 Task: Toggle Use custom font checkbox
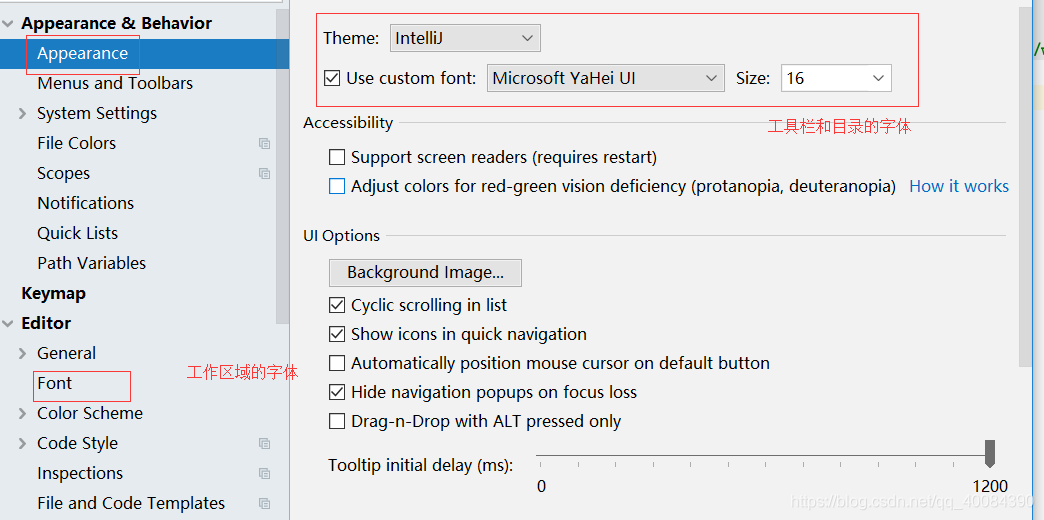(332, 79)
